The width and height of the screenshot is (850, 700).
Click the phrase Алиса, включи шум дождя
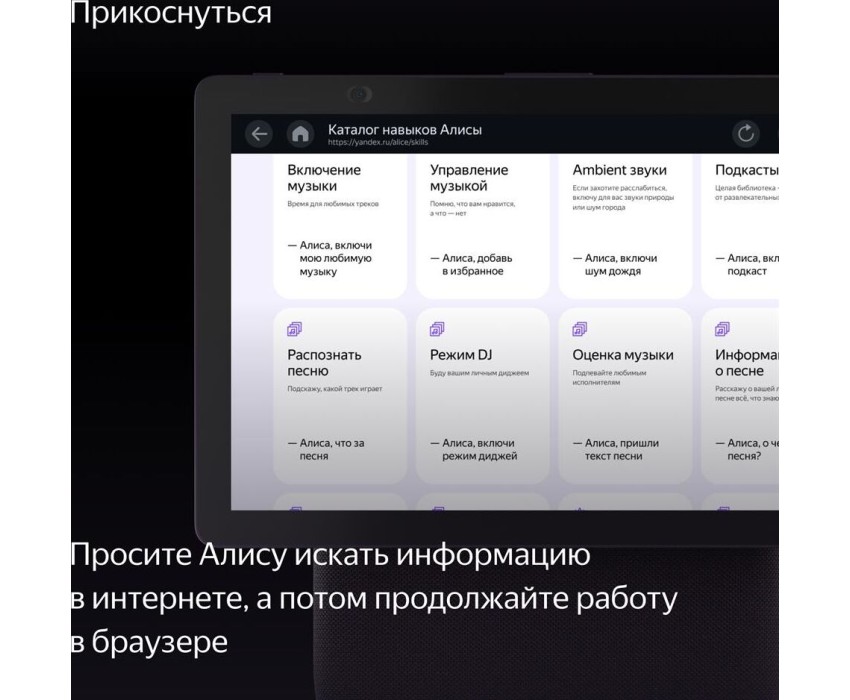[615, 265]
